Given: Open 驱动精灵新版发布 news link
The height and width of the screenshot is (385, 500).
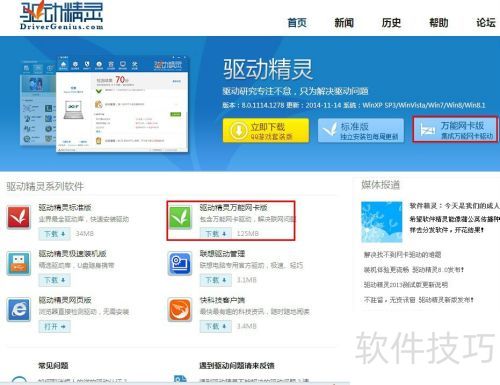Looking at the screenshot, I should (418, 300).
